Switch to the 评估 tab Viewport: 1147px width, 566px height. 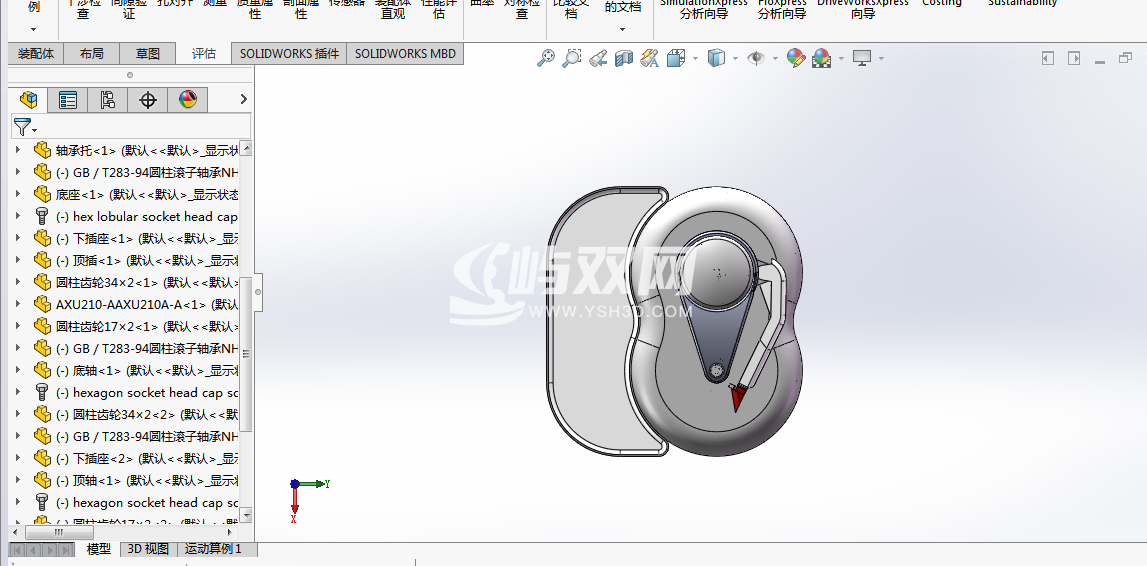pos(203,53)
